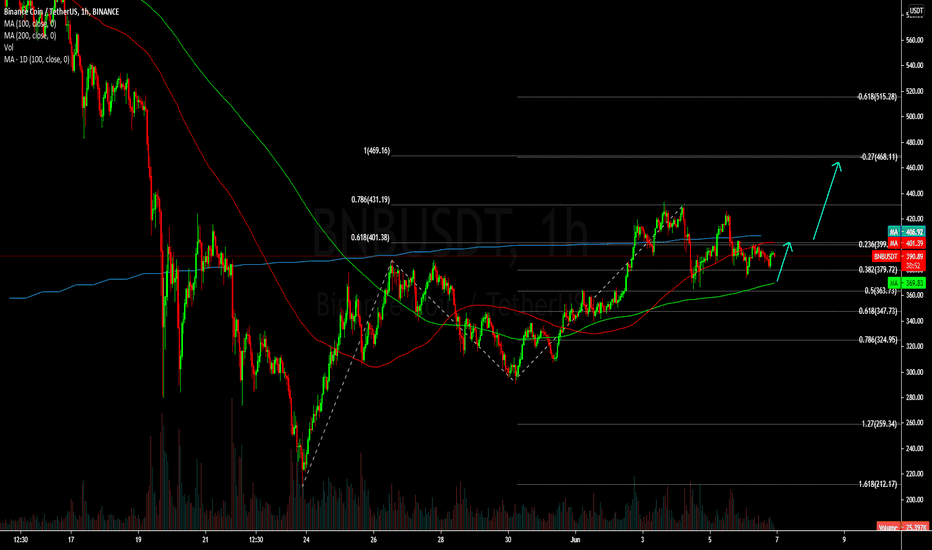Select the 1.618(212.17) Fibonacci level label
The width and height of the screenshot is (932, 550).
coord(878,484)
